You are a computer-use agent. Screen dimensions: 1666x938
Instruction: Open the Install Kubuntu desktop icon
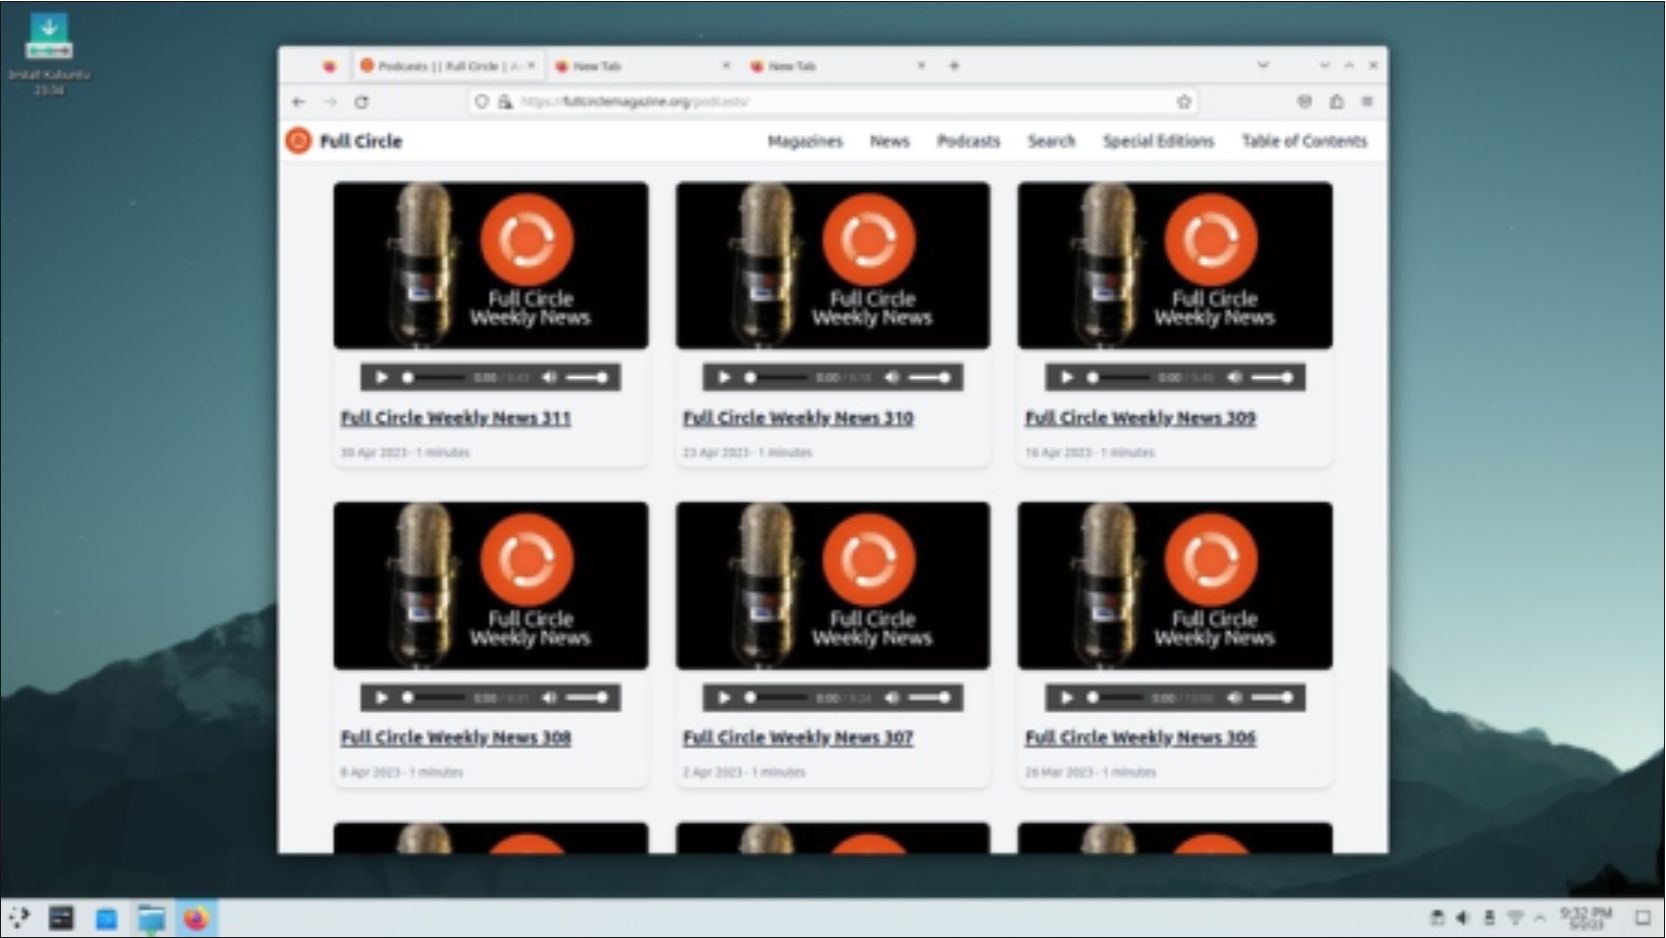(x=49, y=54)
